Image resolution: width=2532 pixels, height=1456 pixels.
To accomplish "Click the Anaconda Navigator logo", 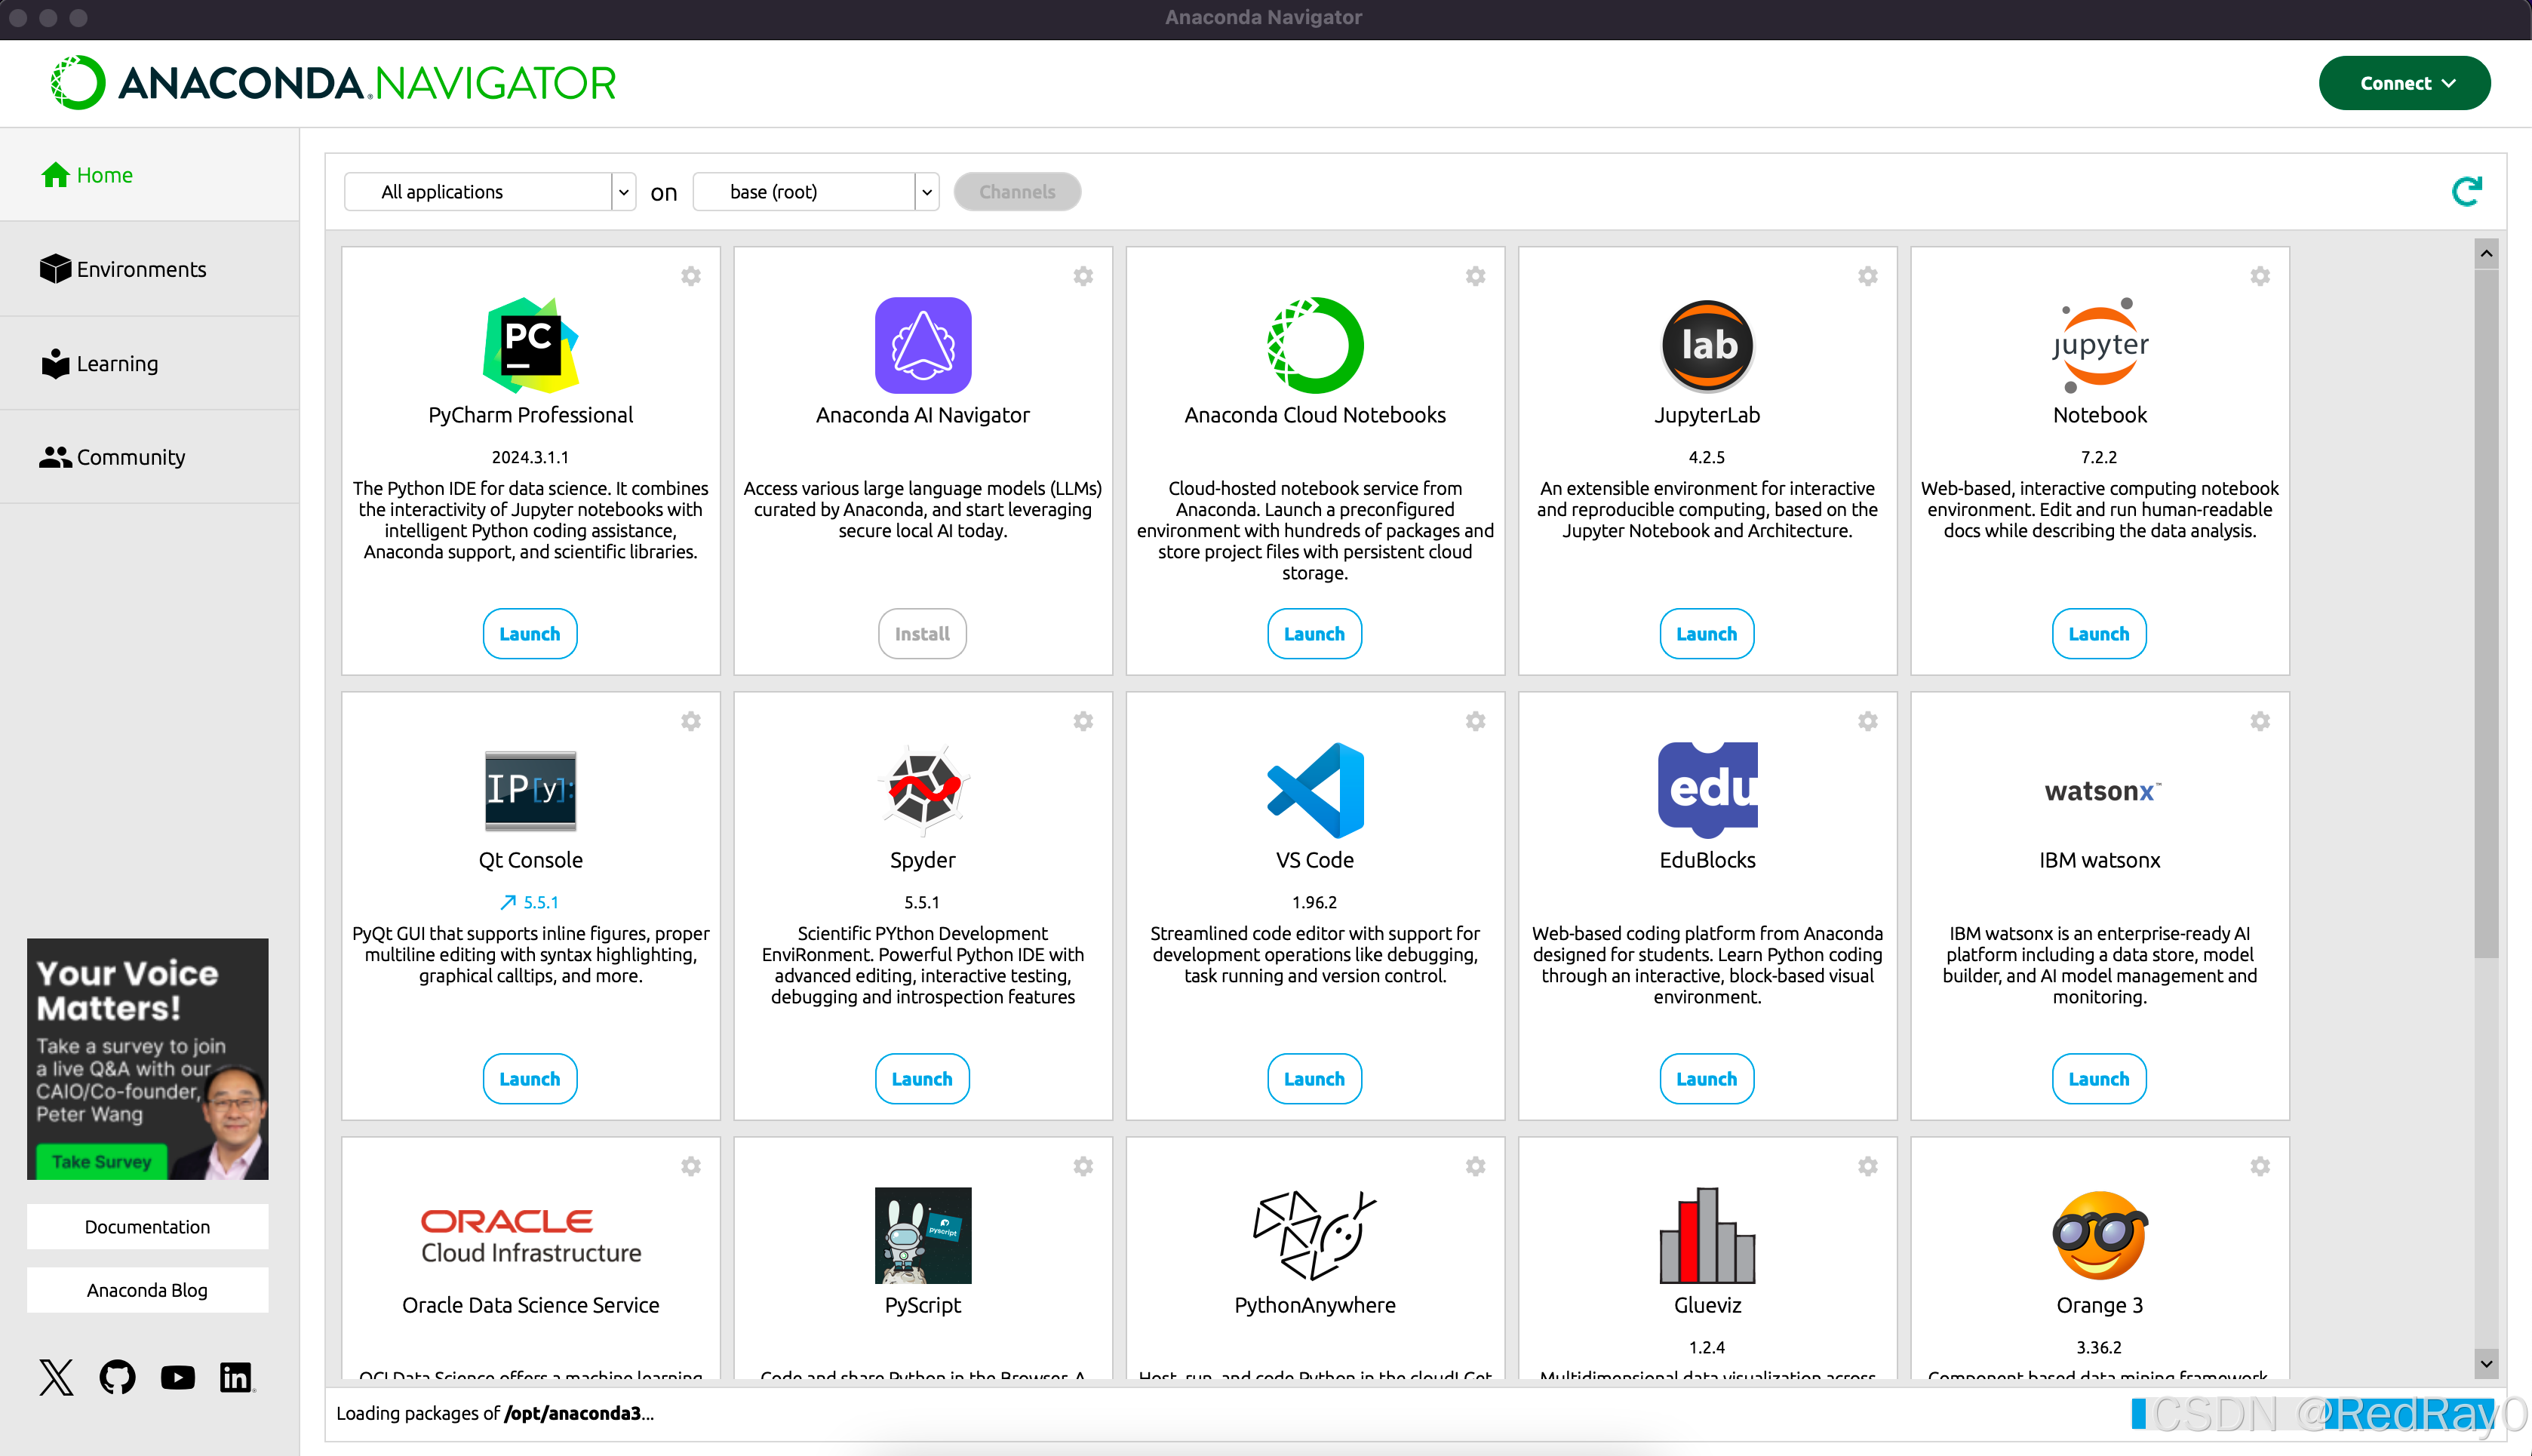I will pyautogui.click(x=333, y=83).
